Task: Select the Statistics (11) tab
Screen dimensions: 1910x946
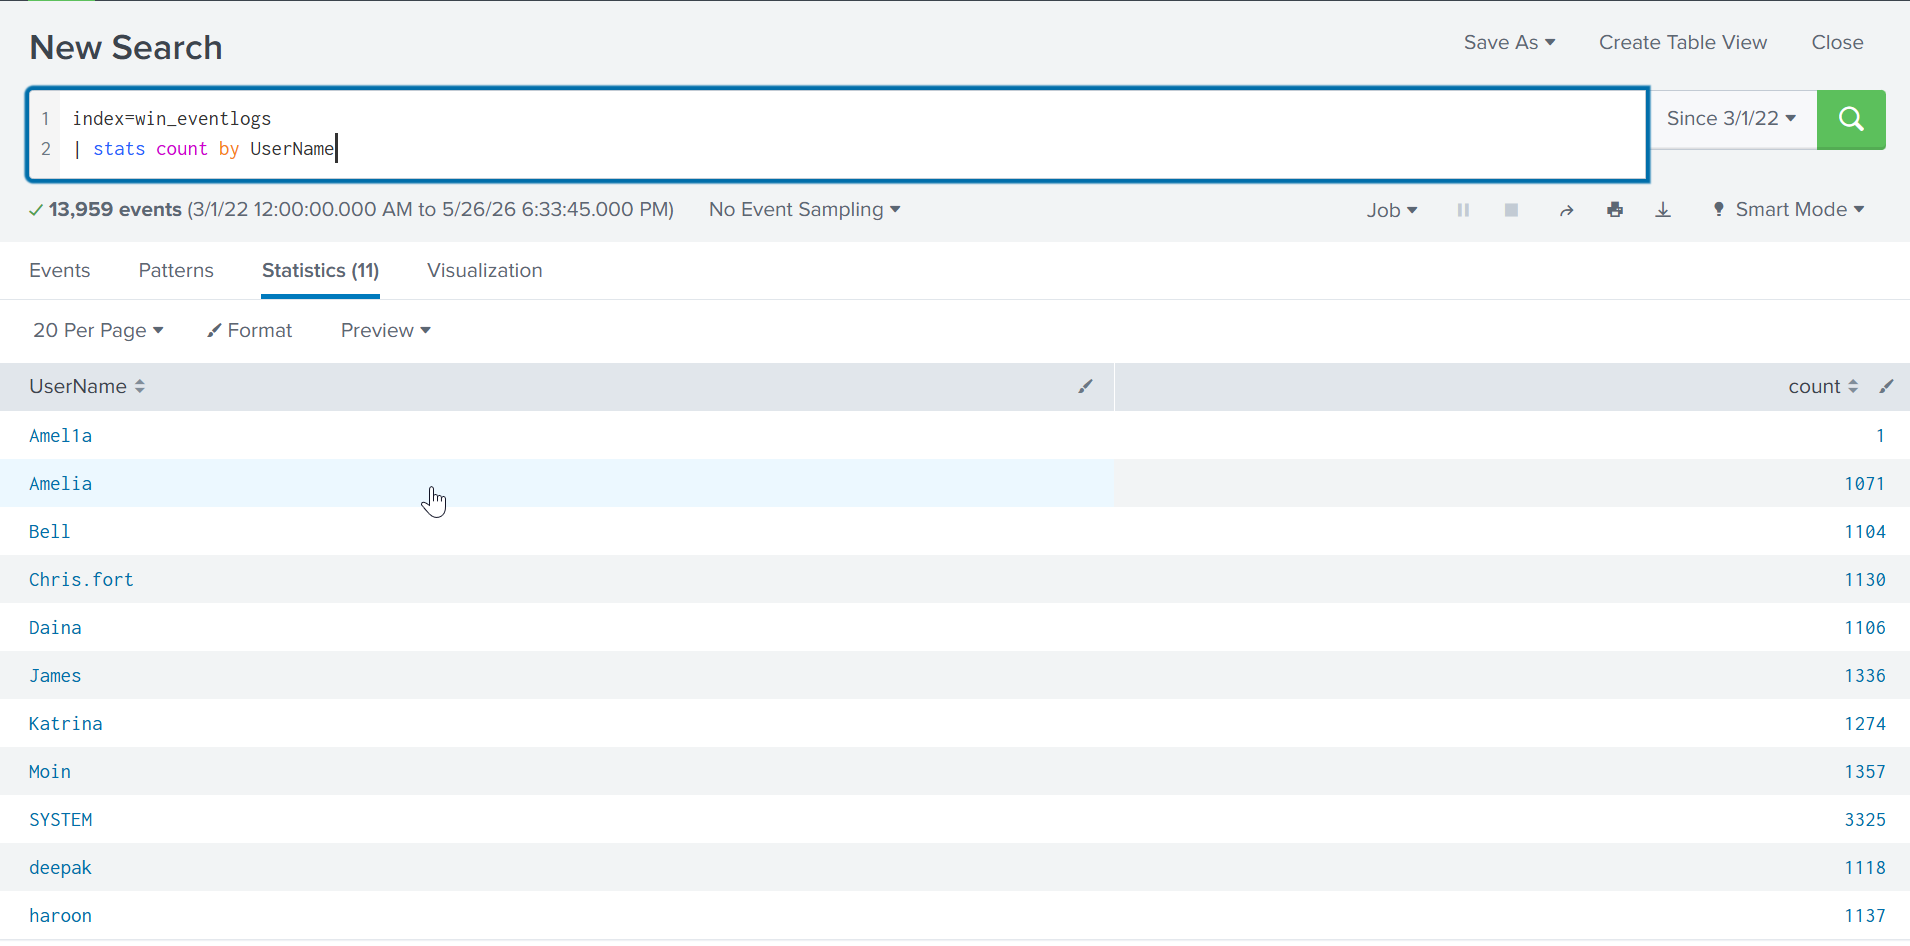Action: (320, 270)
